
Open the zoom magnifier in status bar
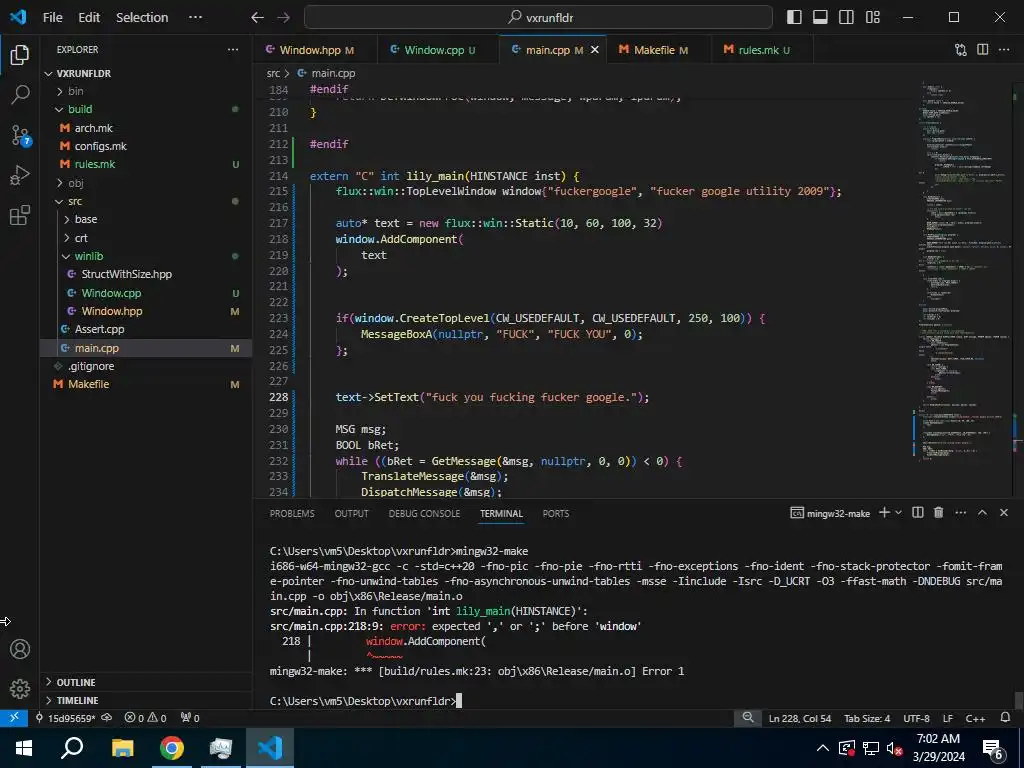pyautogui.click(x=748, y=718)
